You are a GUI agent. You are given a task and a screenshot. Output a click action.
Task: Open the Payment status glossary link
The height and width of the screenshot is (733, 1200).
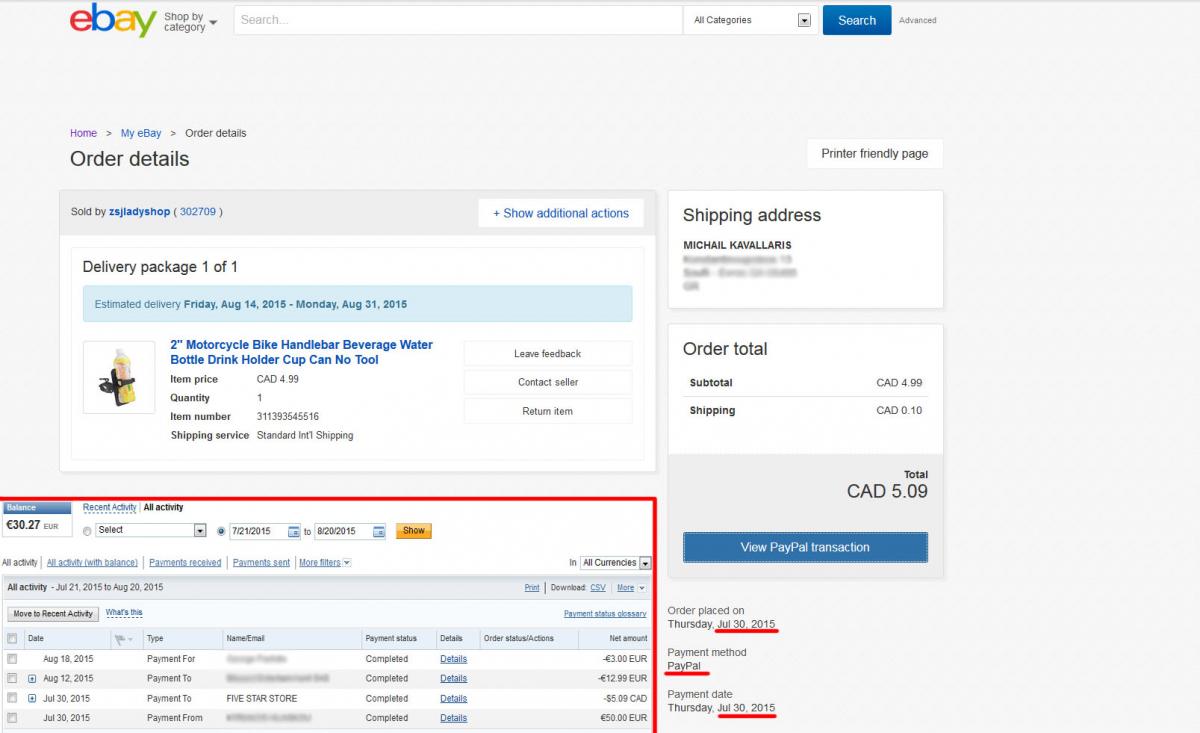tap(605, 614)
